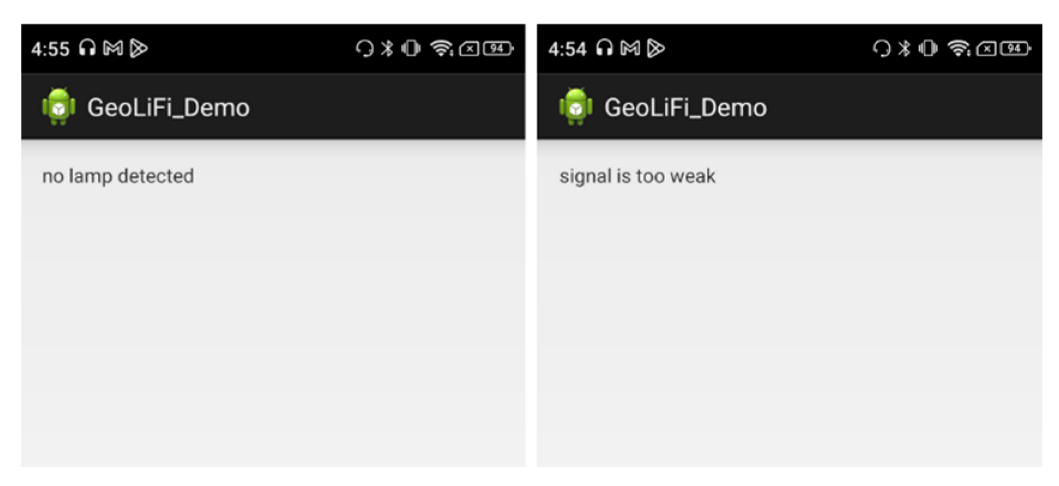Click Gmail icon in left status bar
Image resolution: width=1059 pixels, height=486 pixels.
(x=112, y=48)
